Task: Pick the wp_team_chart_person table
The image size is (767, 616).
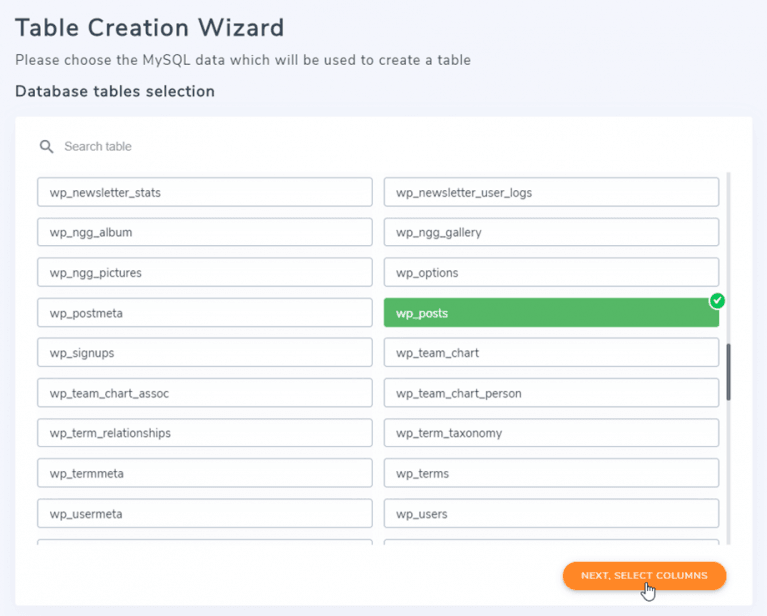Action: click(551, 393)
